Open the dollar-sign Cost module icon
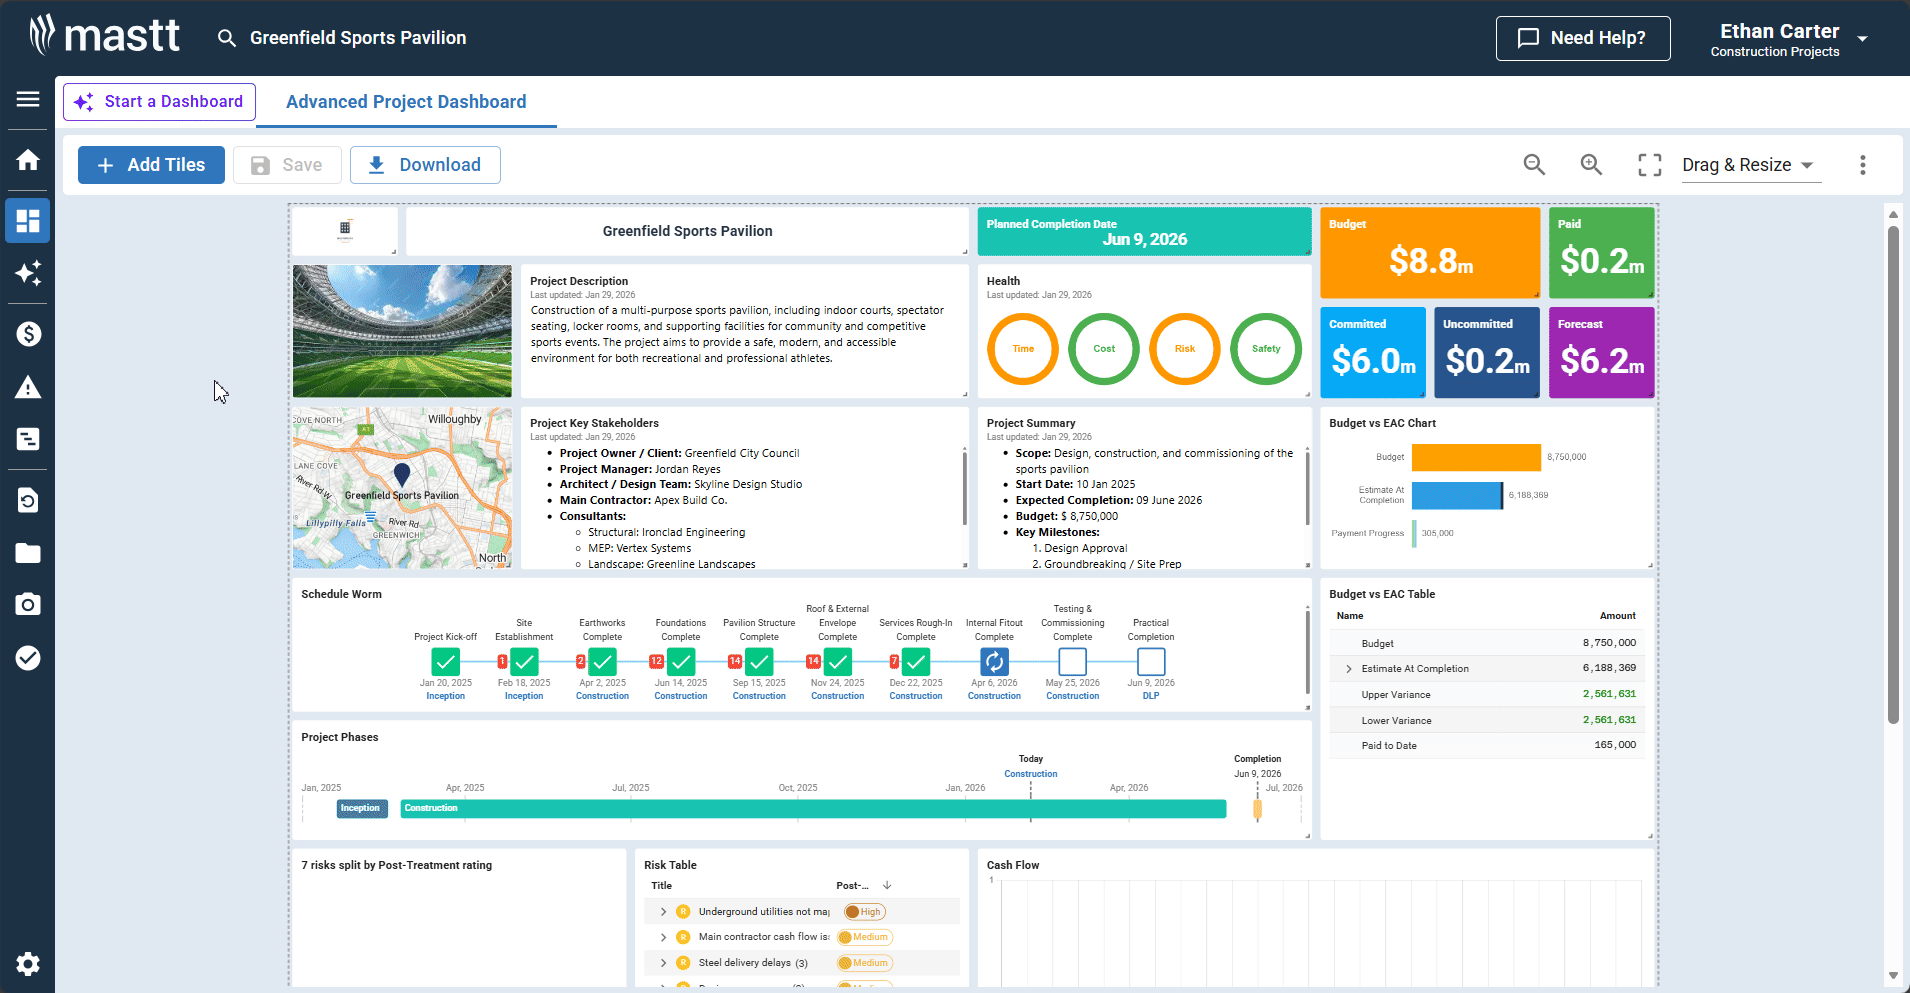 (x=28, y=334)
